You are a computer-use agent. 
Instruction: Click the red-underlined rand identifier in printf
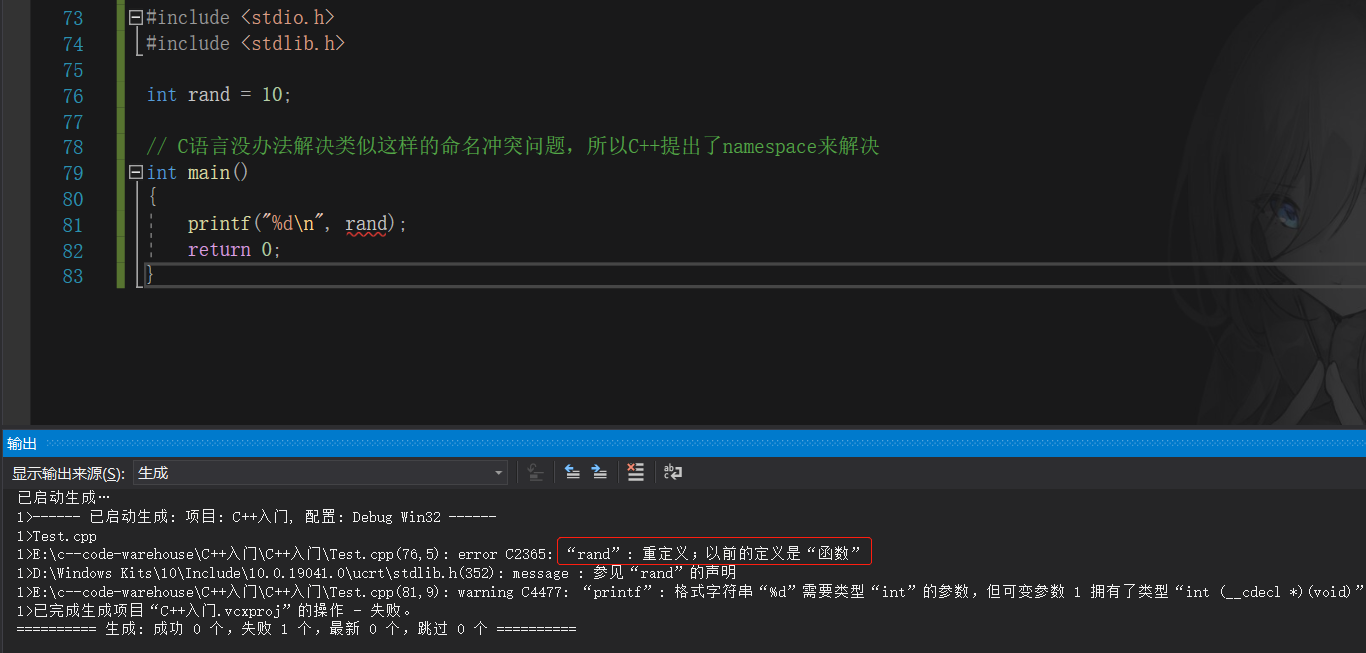pyautogui.click(x=365, y=223)
